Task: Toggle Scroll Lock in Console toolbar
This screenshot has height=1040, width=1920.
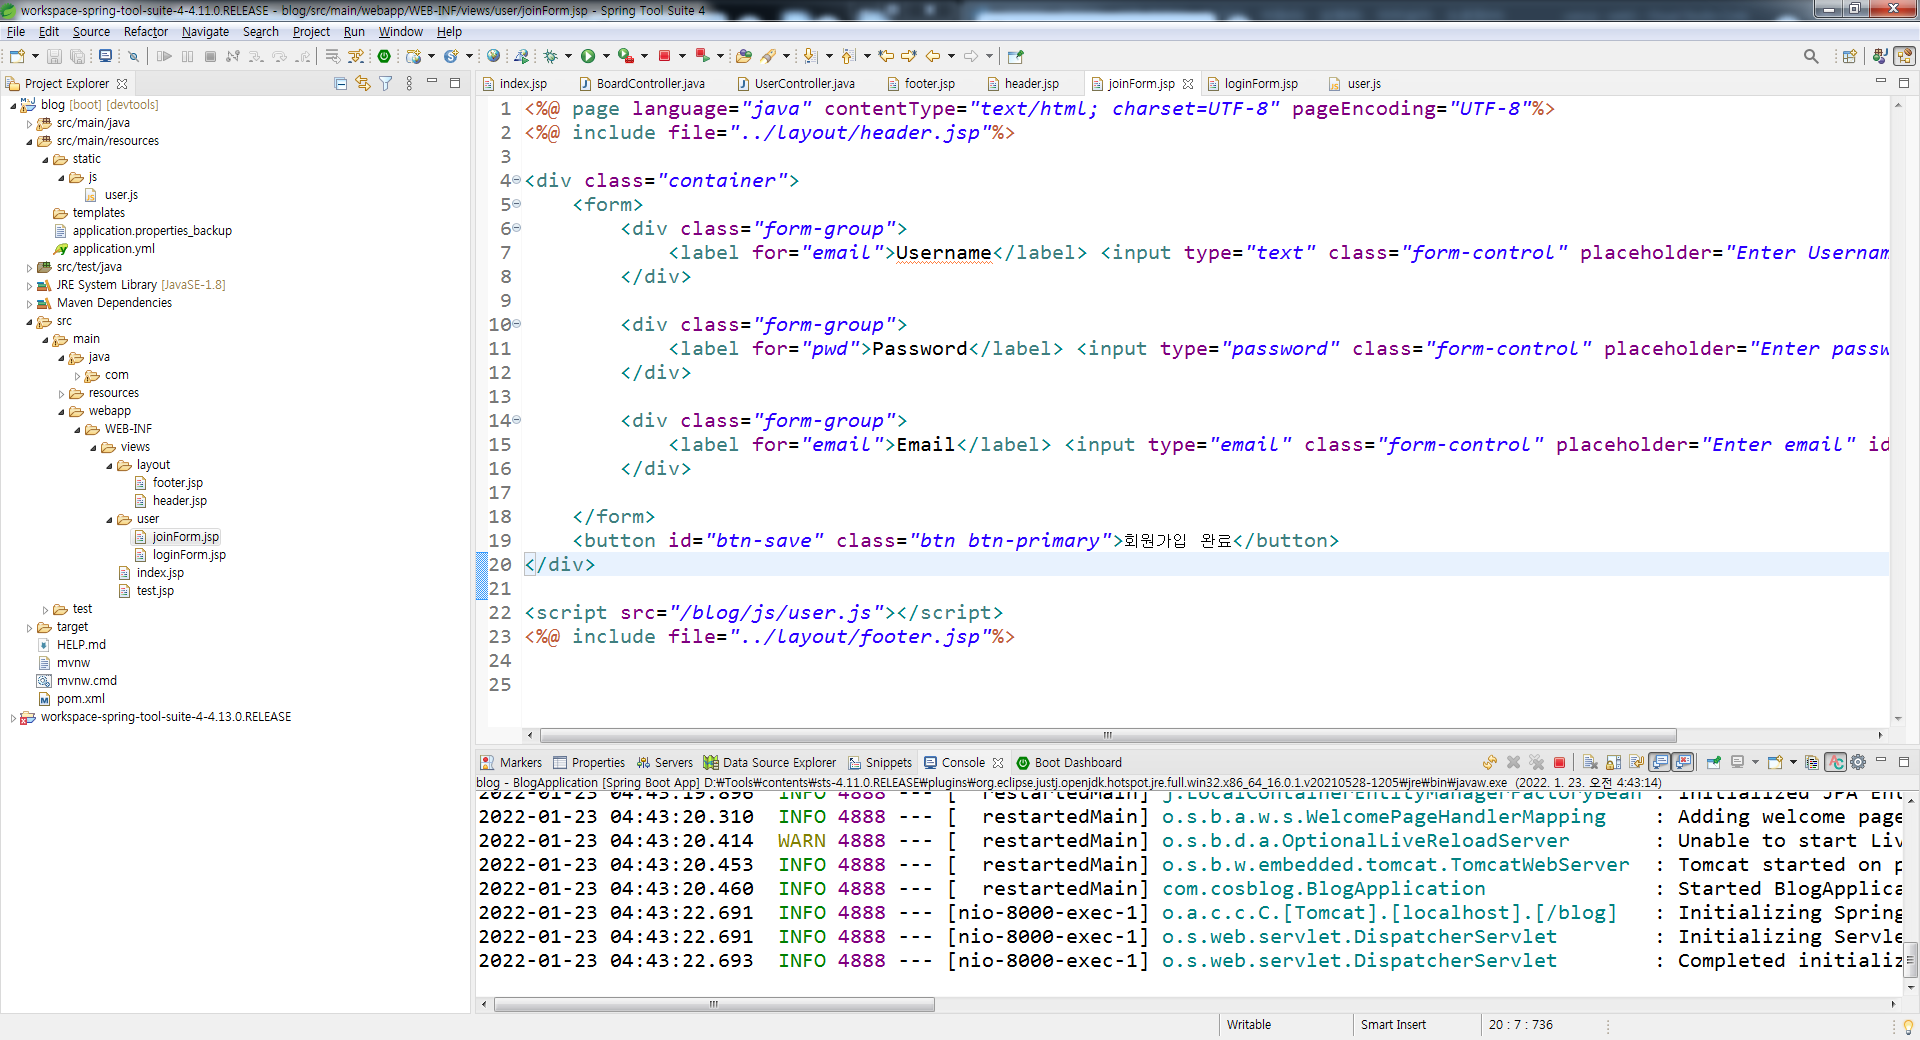Action: 1613,762
